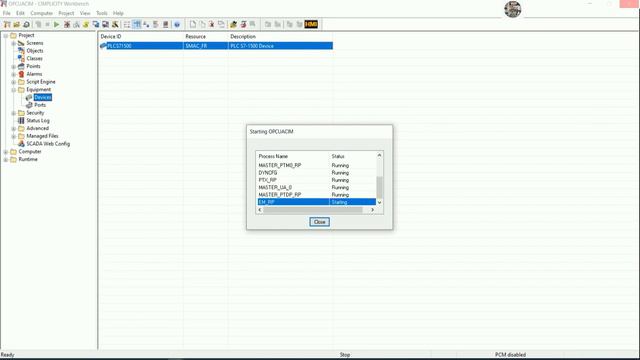
Task: Click the Screens icon in the project tree
Action: pos(21,43)
